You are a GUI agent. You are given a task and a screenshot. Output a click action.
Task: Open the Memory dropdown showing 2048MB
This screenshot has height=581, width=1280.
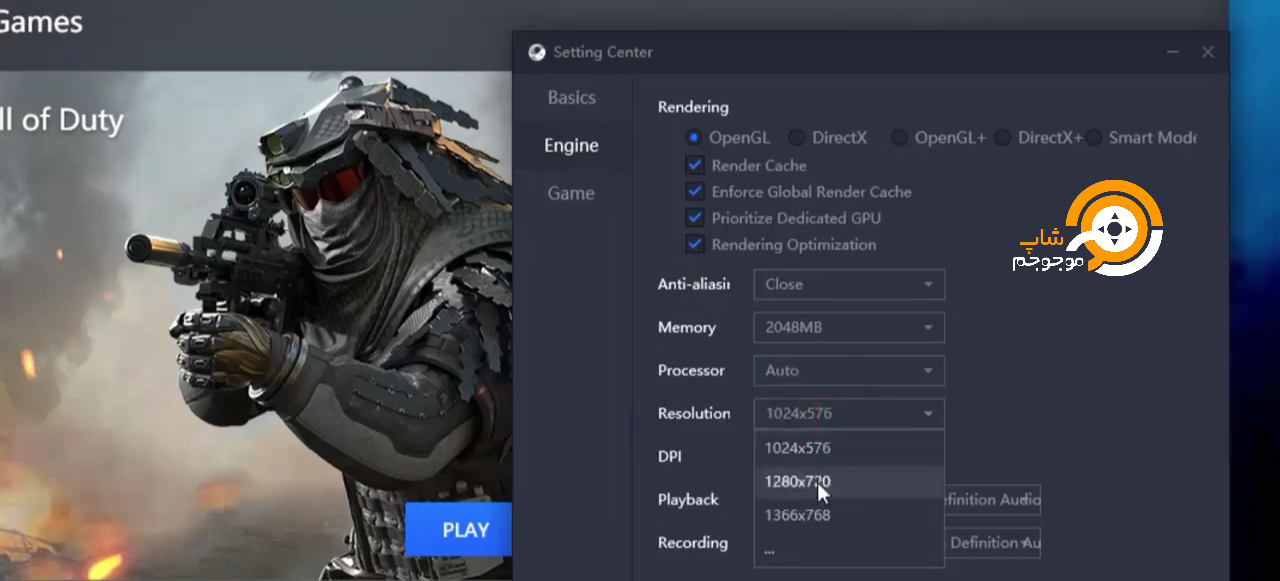(849, 327)
